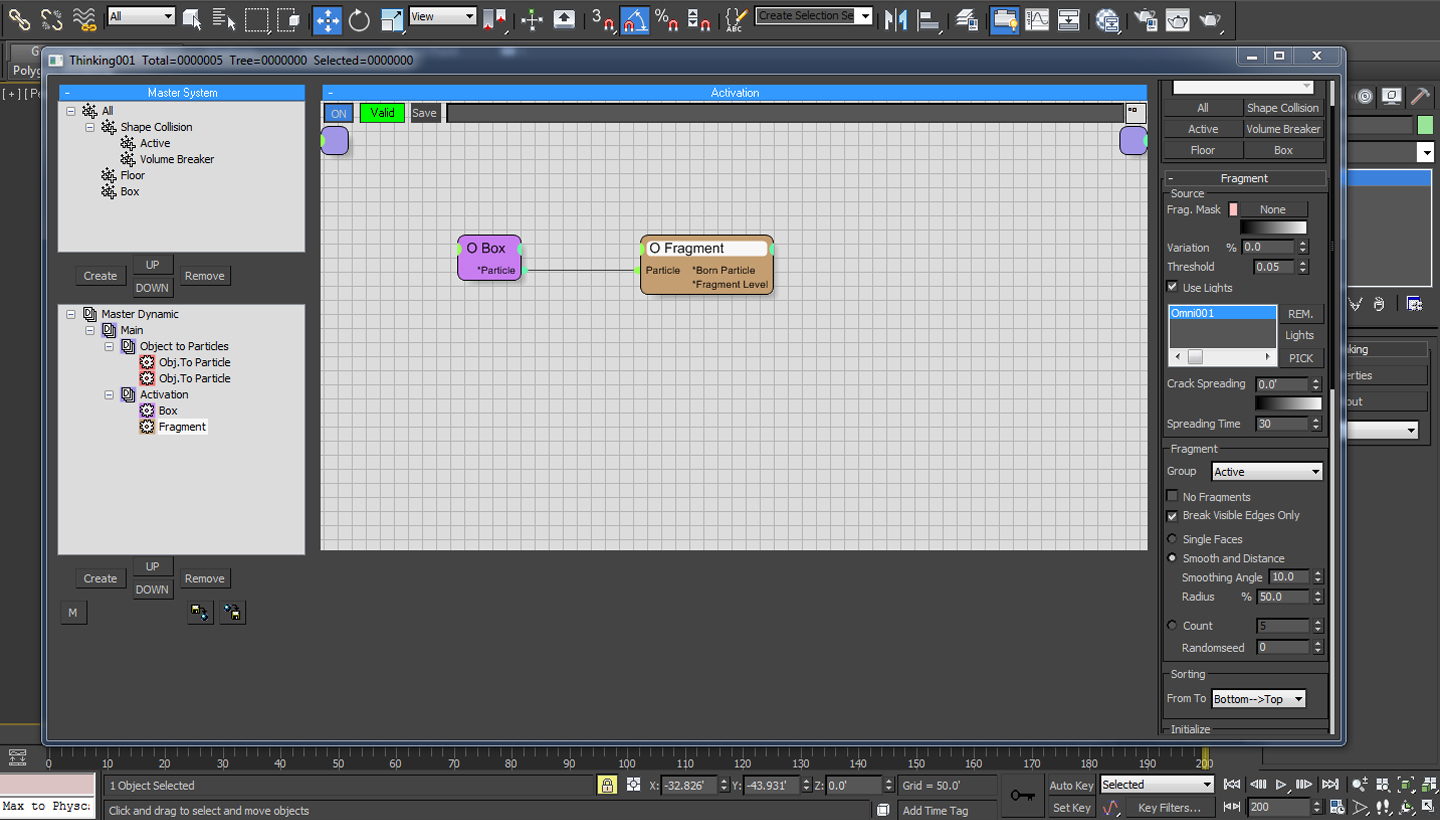Image resolution: width=1440 pixels, height=820 pixels.
Task: Open Key Filters dialog
Action: click(1169, 807)
